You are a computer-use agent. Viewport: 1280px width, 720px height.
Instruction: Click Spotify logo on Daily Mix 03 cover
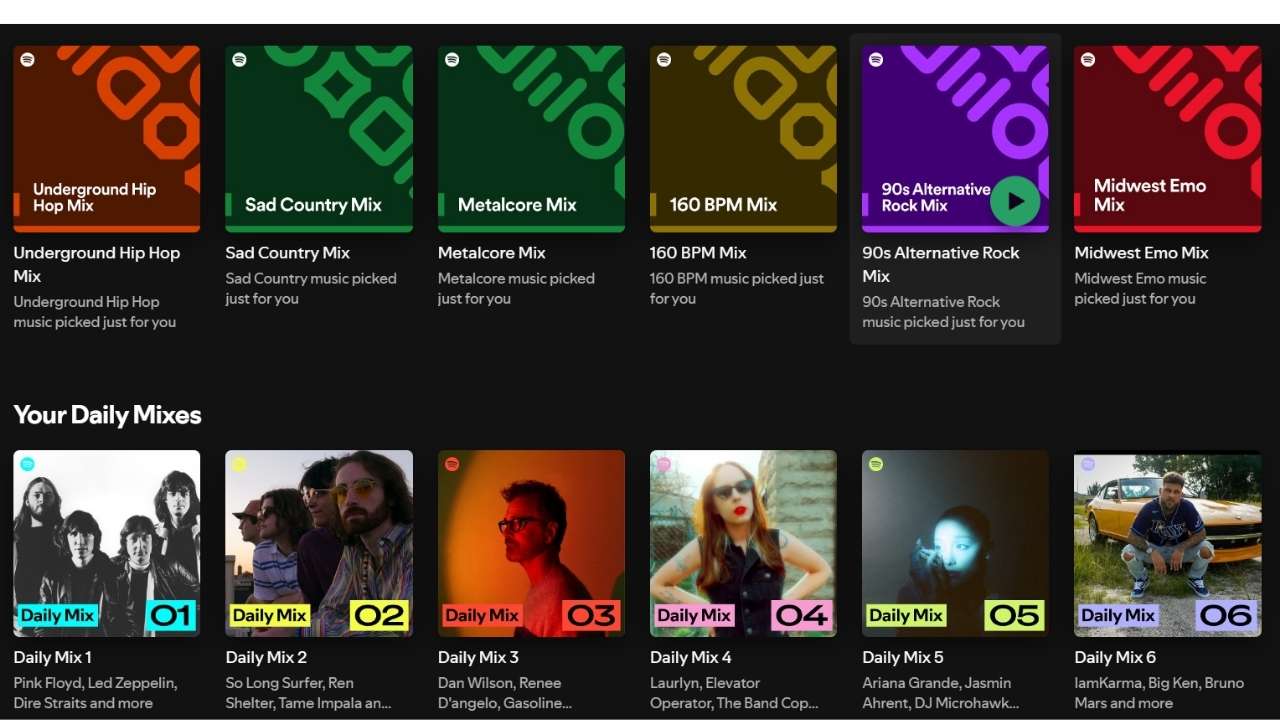pos(452,464)
